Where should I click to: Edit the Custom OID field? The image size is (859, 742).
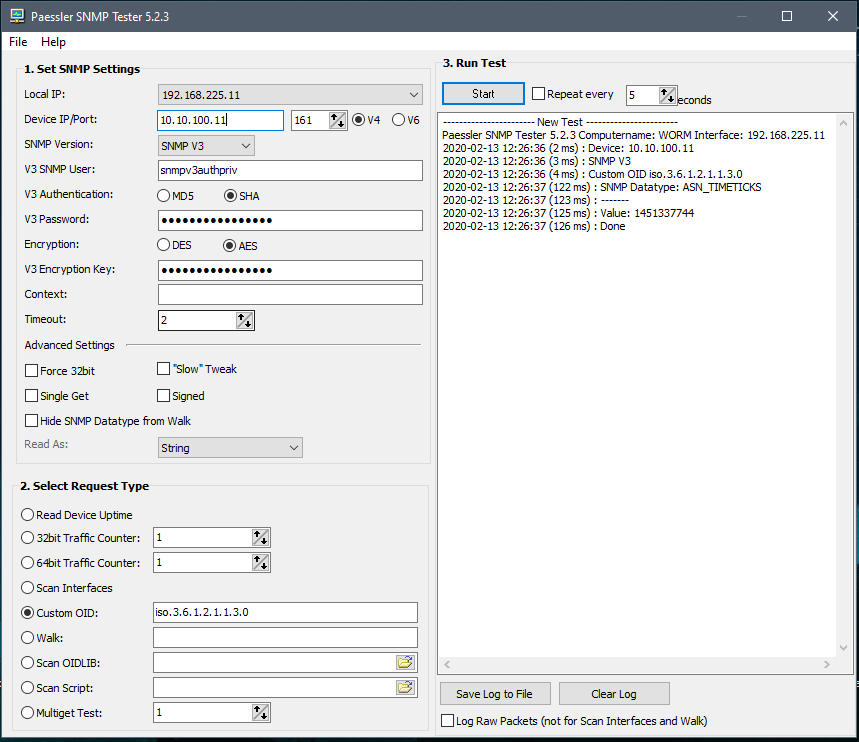(x=285, y=612)
